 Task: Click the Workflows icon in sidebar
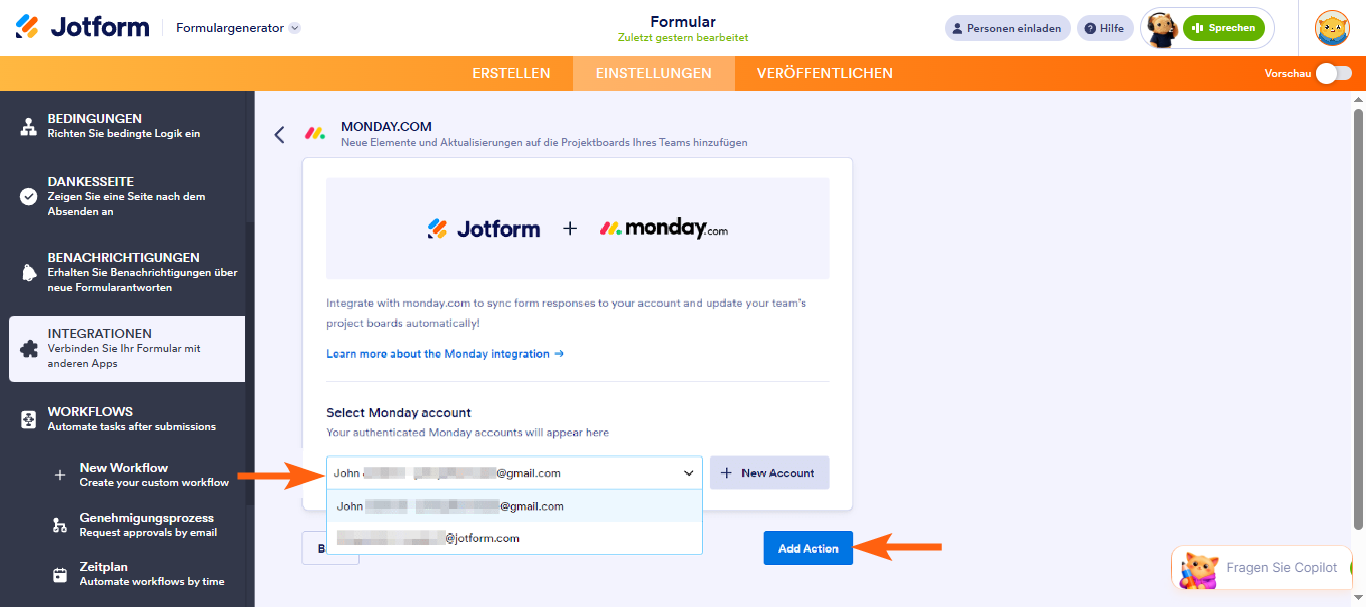(29, 419)
